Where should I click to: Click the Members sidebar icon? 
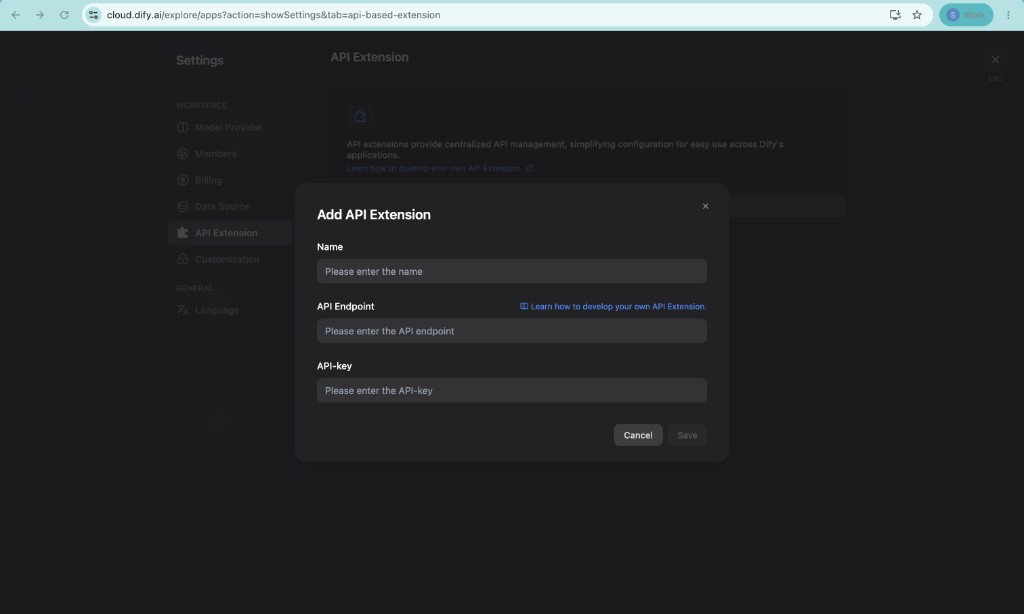[x=183, y=154]
